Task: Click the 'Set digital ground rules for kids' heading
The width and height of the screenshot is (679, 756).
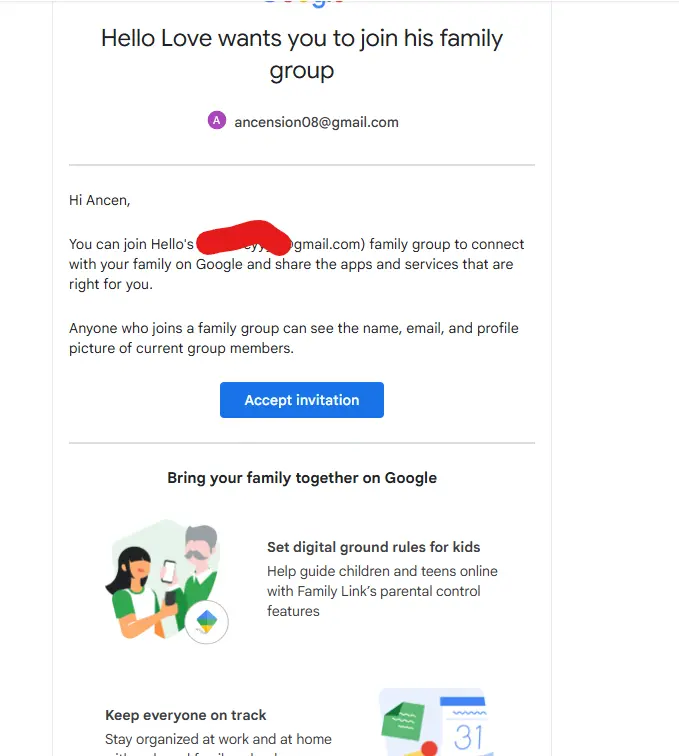Action: coord(374,547)
